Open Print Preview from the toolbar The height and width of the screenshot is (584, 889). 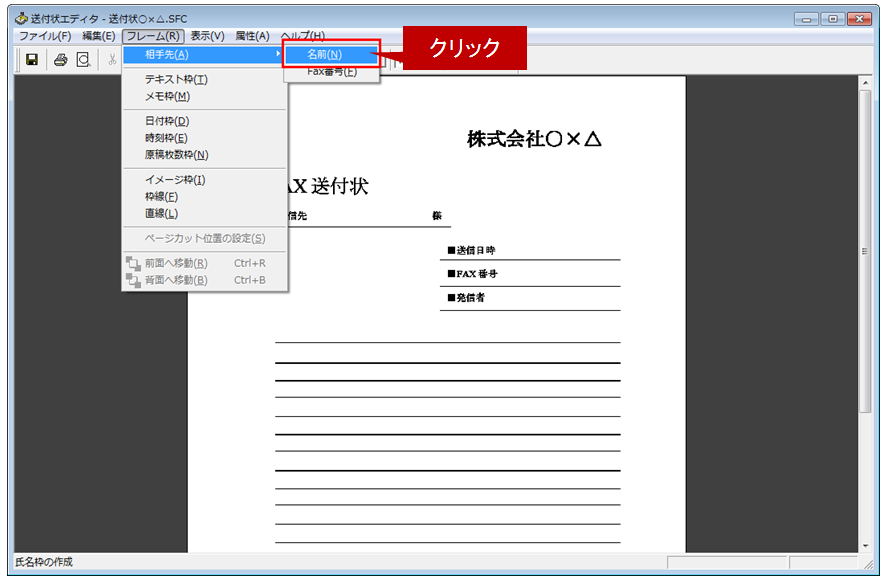(83, 59)
